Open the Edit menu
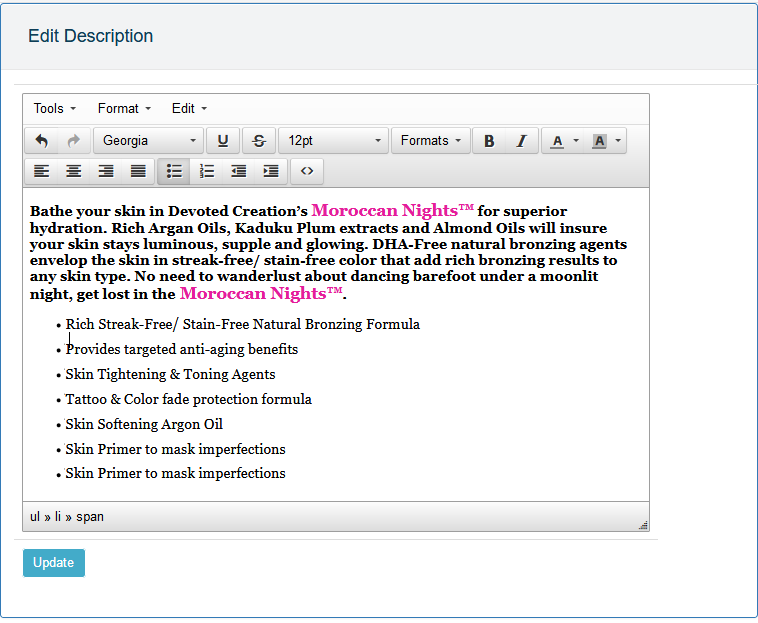This screenshot has width=758, height=623. pos(190,108)
